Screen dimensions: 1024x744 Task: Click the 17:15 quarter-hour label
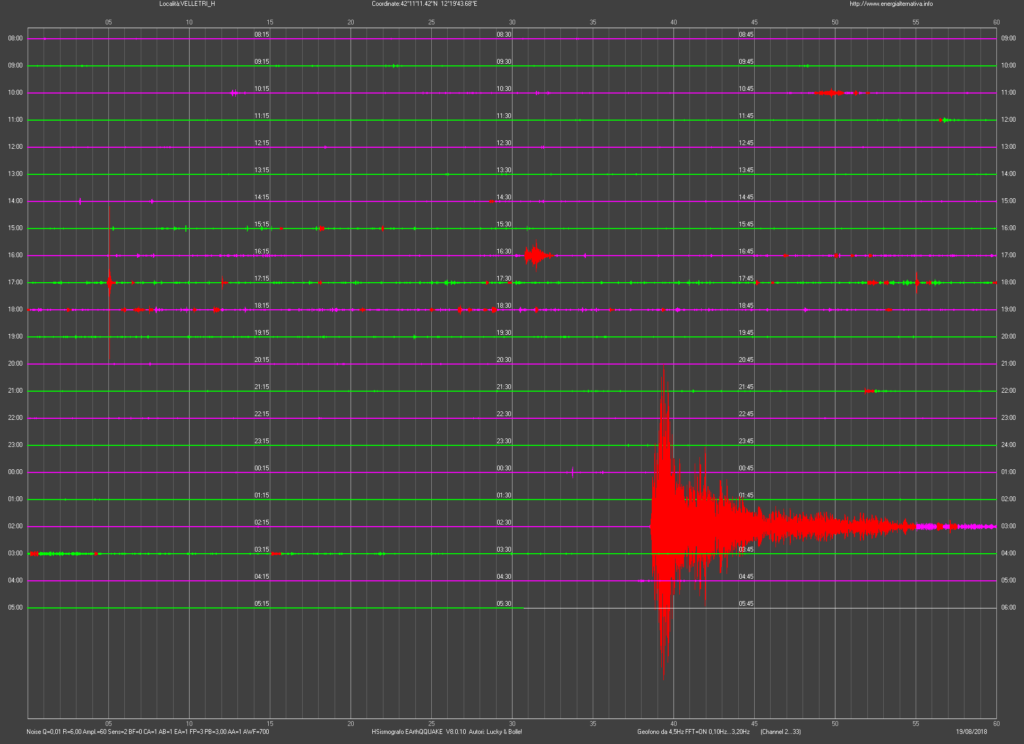[262, 278]
